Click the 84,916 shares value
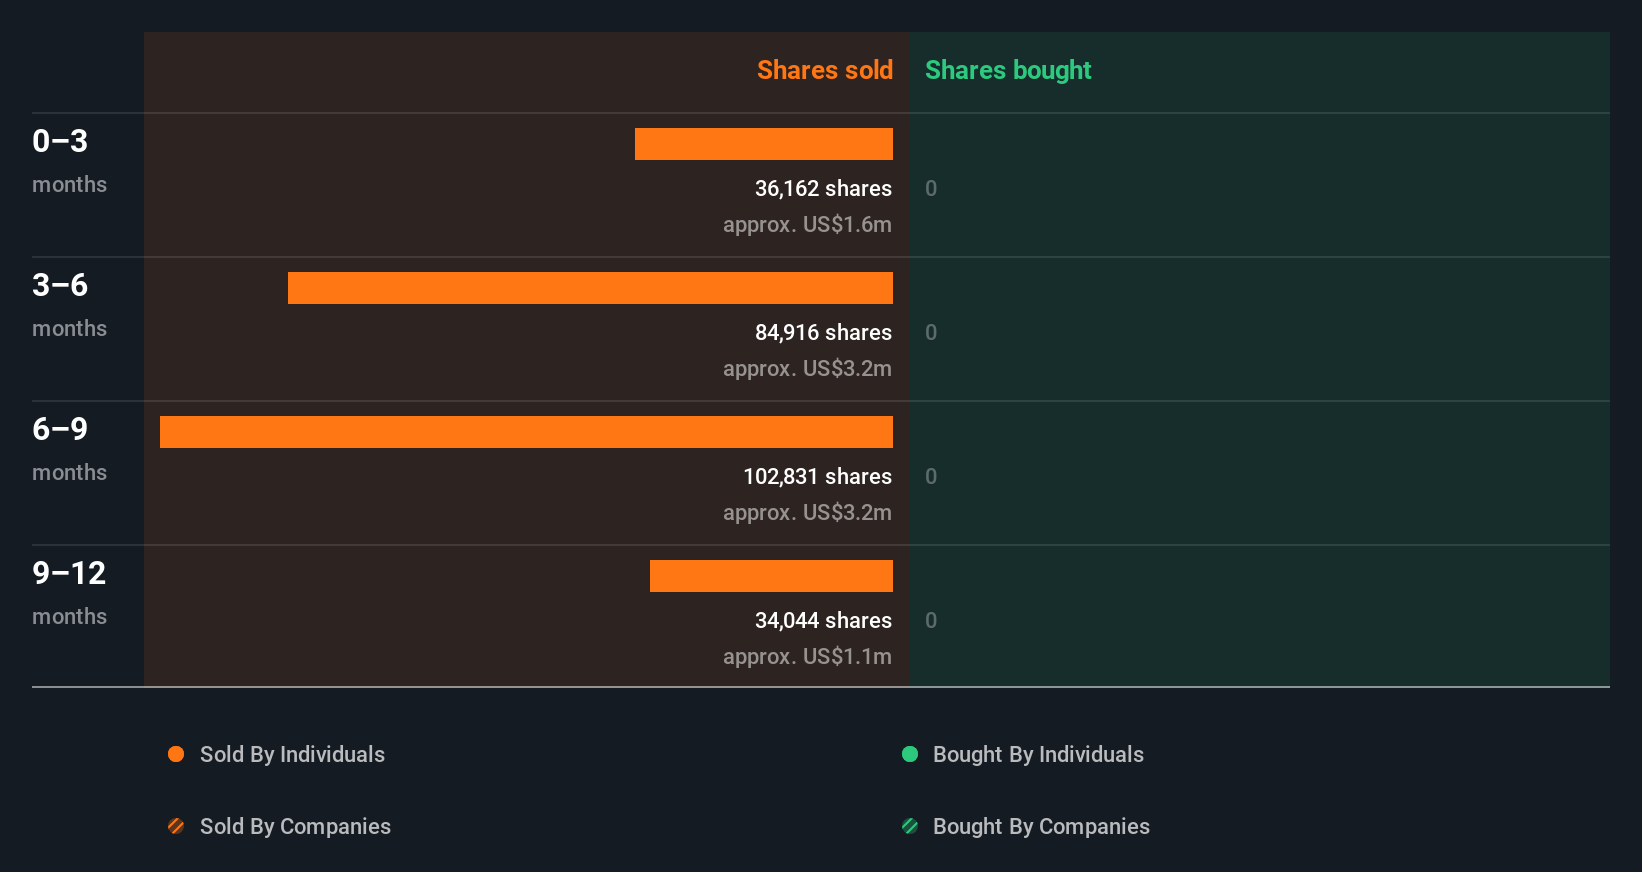The image size is (1642, 872). [x=823, y=333]
